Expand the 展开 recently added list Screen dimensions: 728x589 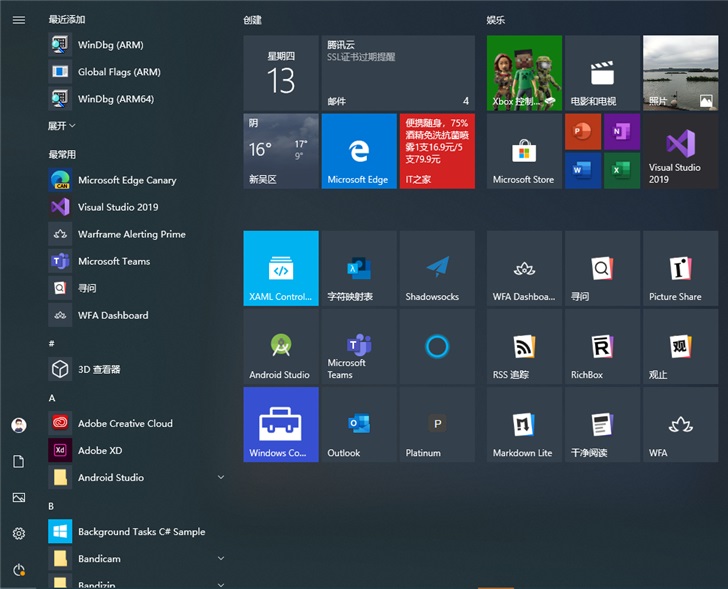[62, 126]
